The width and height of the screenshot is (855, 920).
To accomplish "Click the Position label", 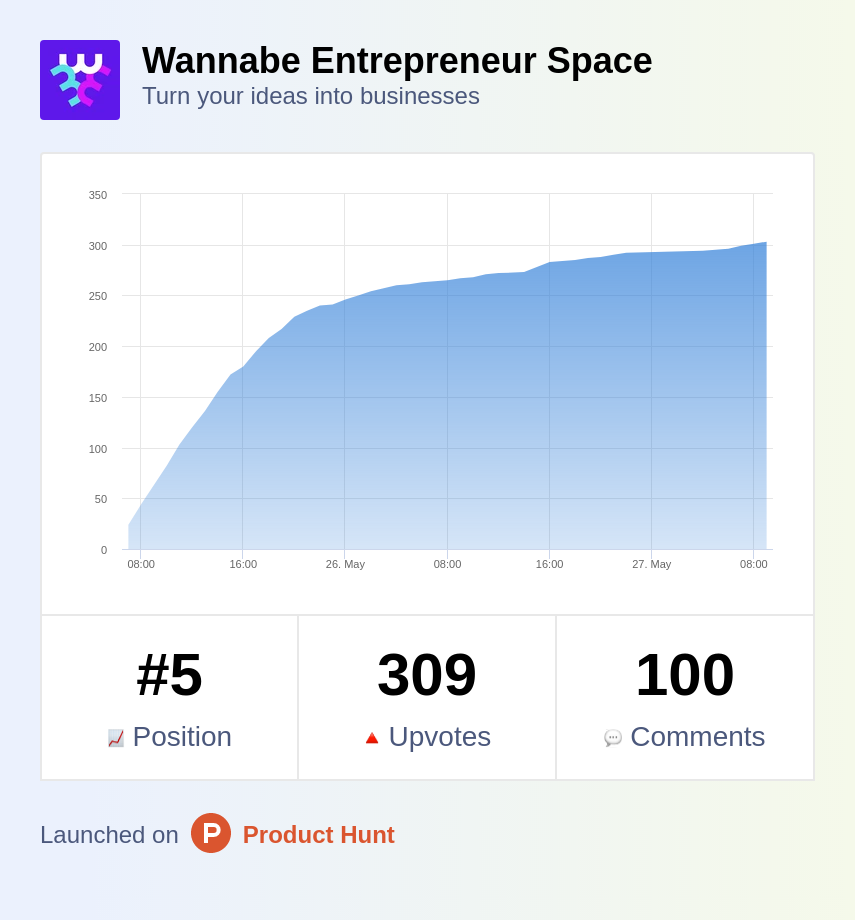I will coord(182,737).
